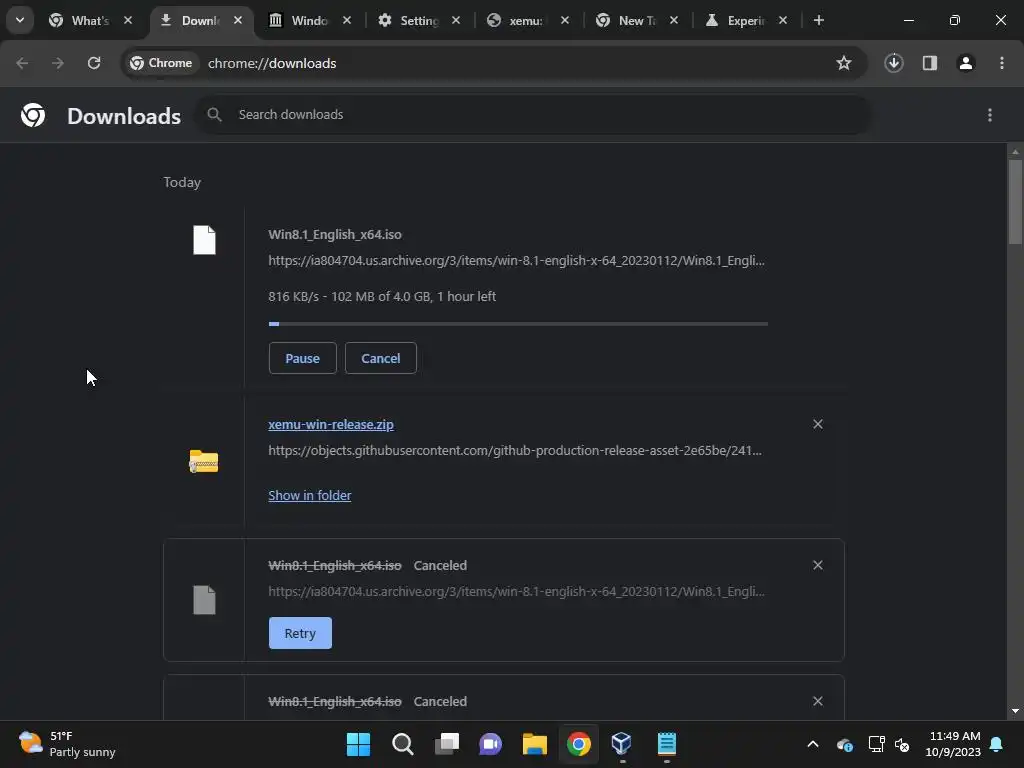Open Windows taskbar search
This screenshot has width=1024, height=768.
coord(402,744)
